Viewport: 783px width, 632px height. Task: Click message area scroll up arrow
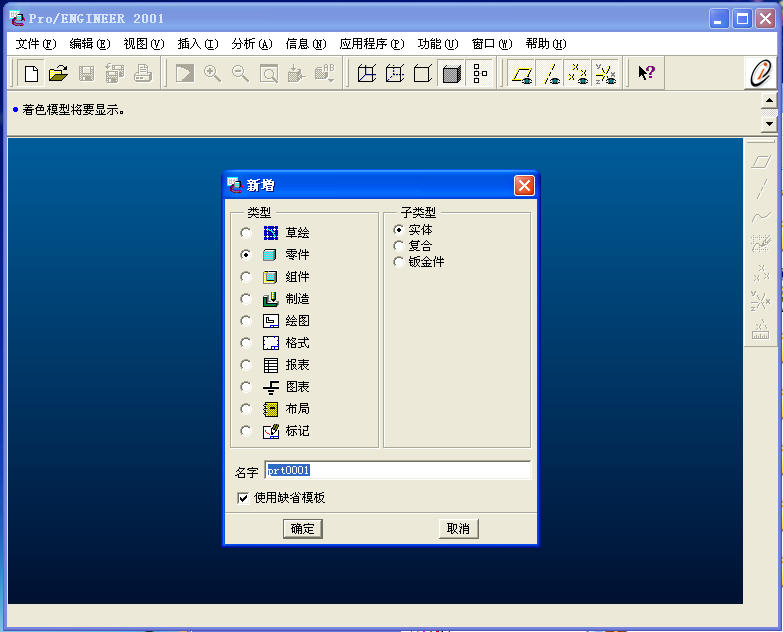coord(769,101)
